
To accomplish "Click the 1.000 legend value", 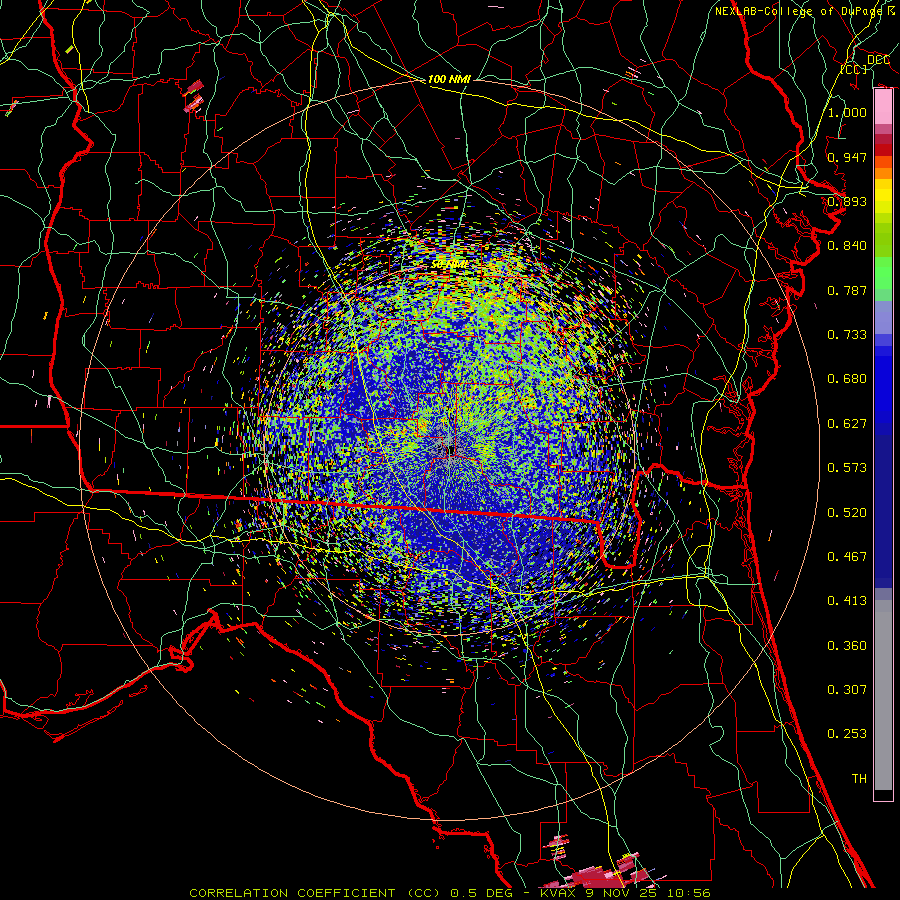I will (x=847, y=112).
